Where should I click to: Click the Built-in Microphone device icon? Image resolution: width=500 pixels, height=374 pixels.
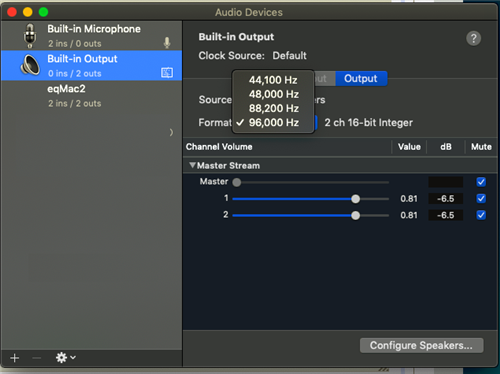tap(30, 35)
